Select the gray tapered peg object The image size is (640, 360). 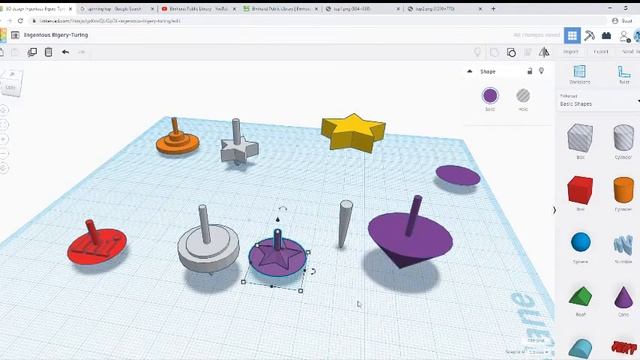click(x=344, y=224)
